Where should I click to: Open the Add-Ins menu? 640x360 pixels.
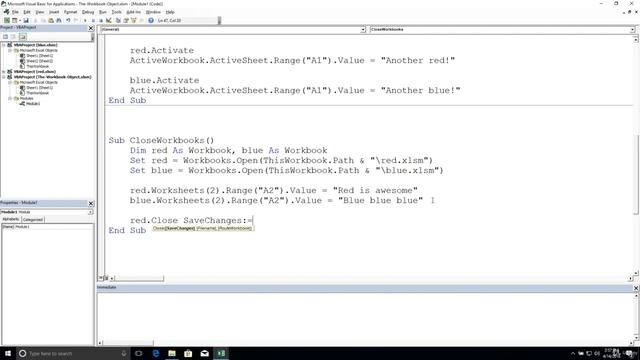point(133,12)
